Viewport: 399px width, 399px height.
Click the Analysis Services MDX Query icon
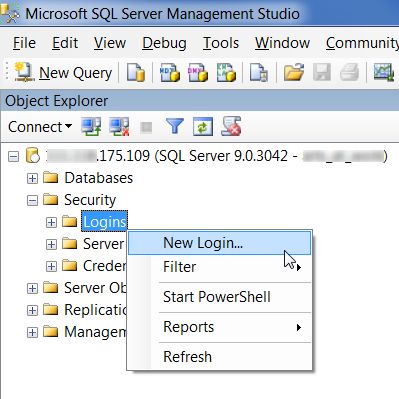point(170,72)
